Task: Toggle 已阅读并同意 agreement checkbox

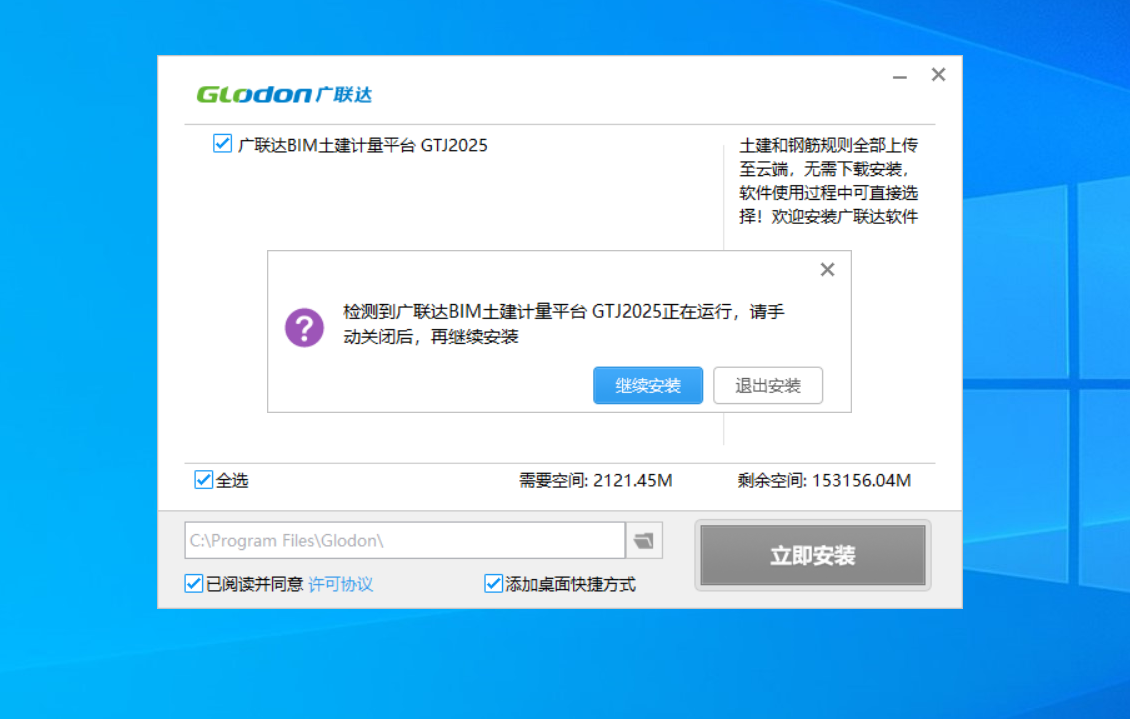Action: [x=193, y=584]
